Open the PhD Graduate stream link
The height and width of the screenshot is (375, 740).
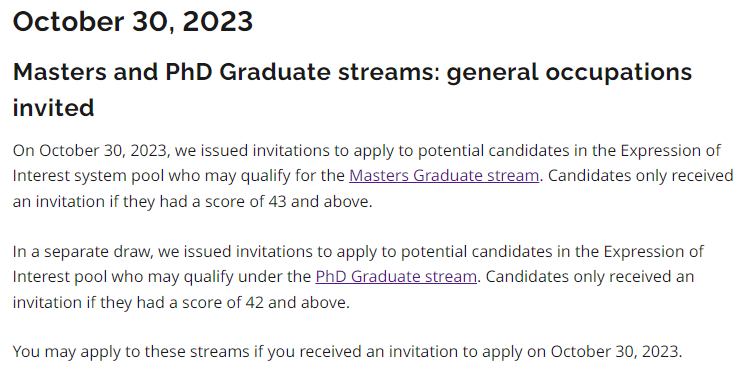396,276
